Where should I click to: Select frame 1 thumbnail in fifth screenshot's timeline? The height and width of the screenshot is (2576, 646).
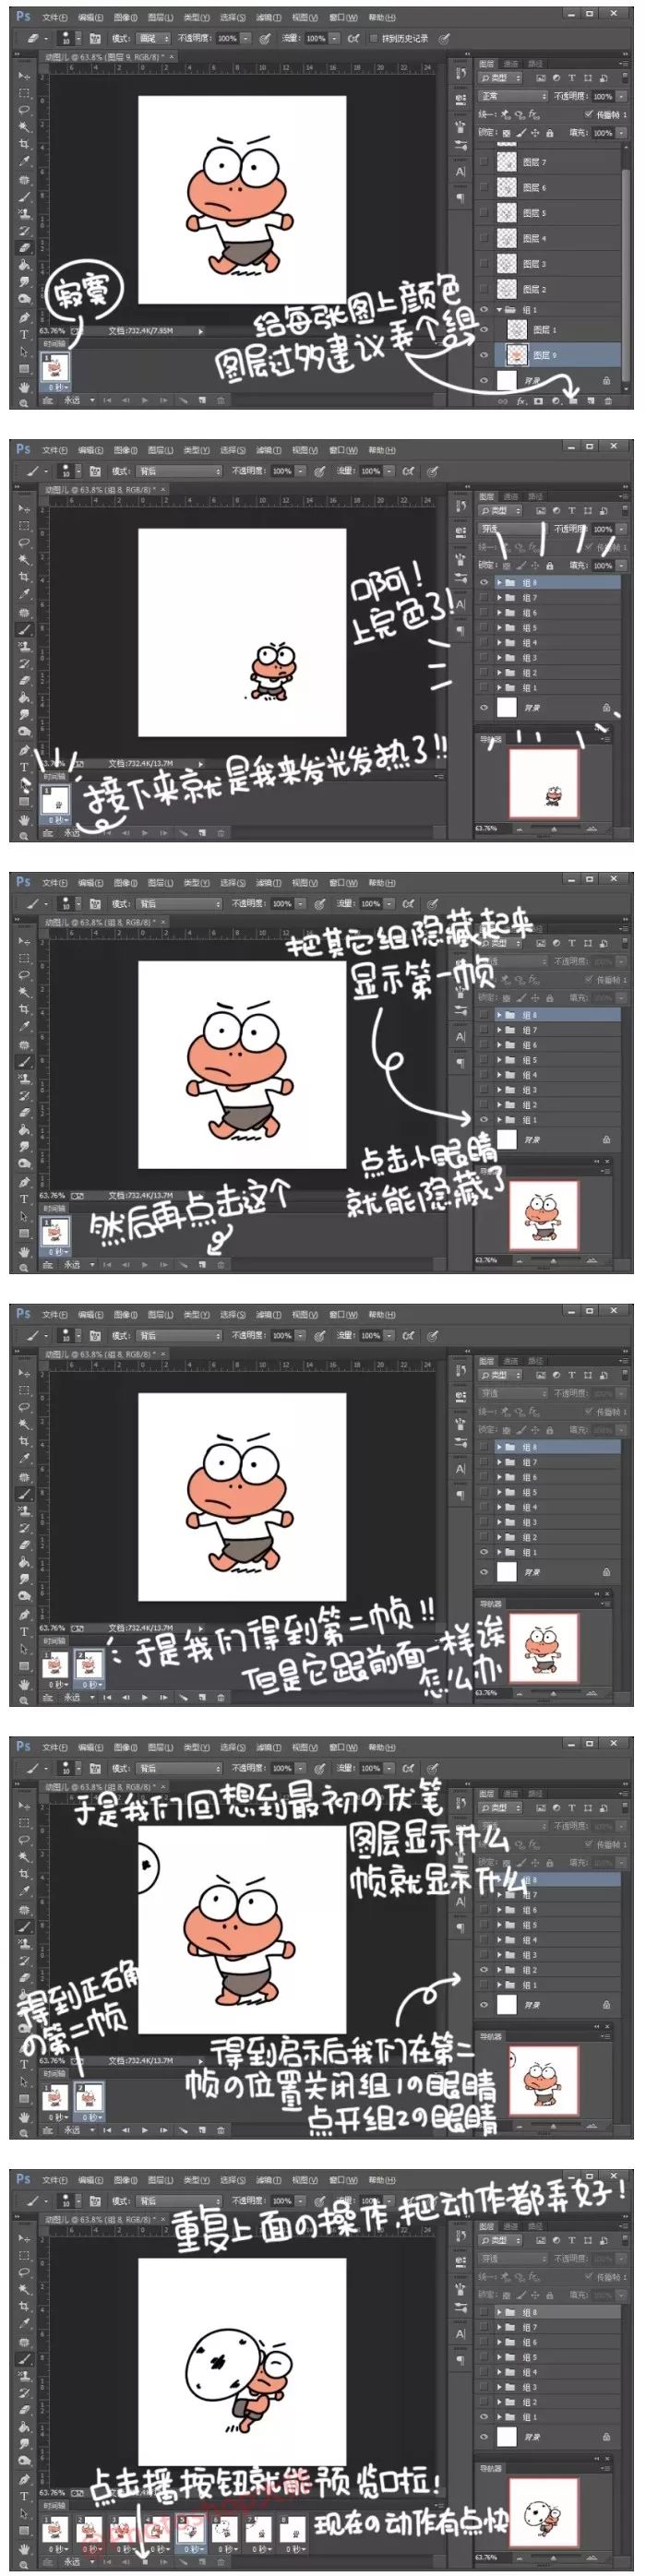pos(55,2096)
